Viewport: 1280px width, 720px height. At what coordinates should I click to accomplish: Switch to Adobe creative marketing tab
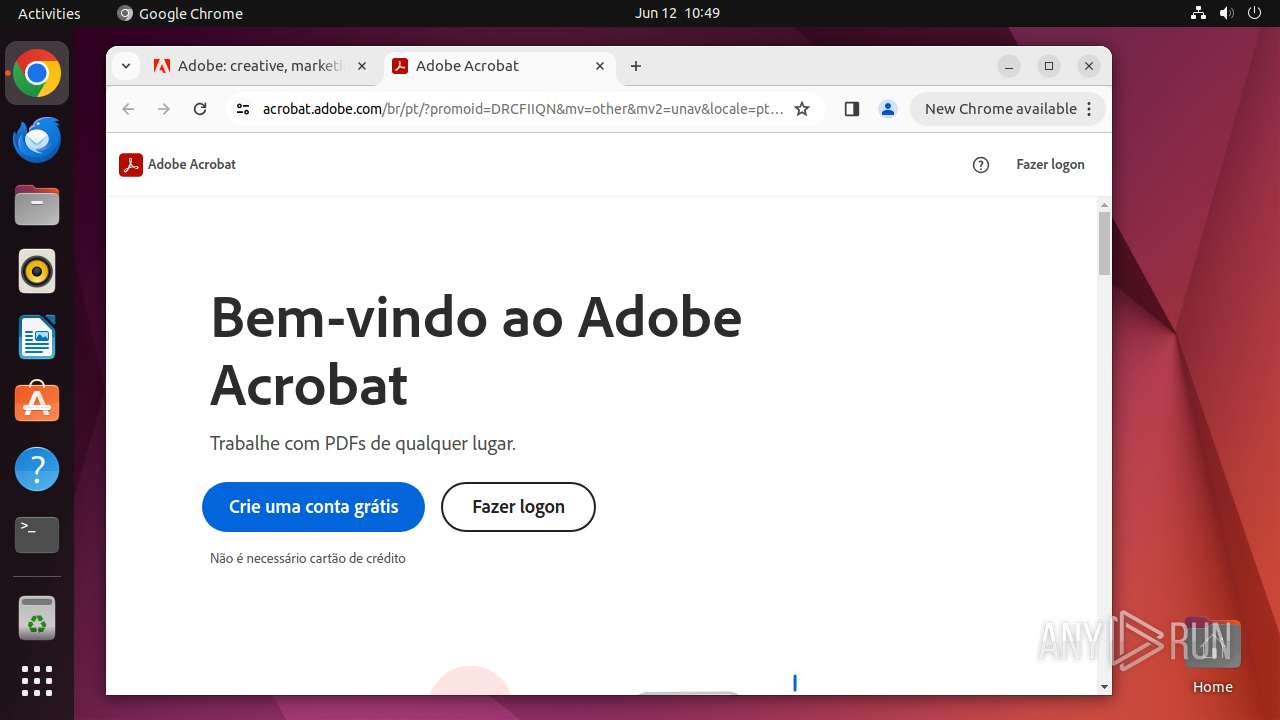click(x=261, y=66)
